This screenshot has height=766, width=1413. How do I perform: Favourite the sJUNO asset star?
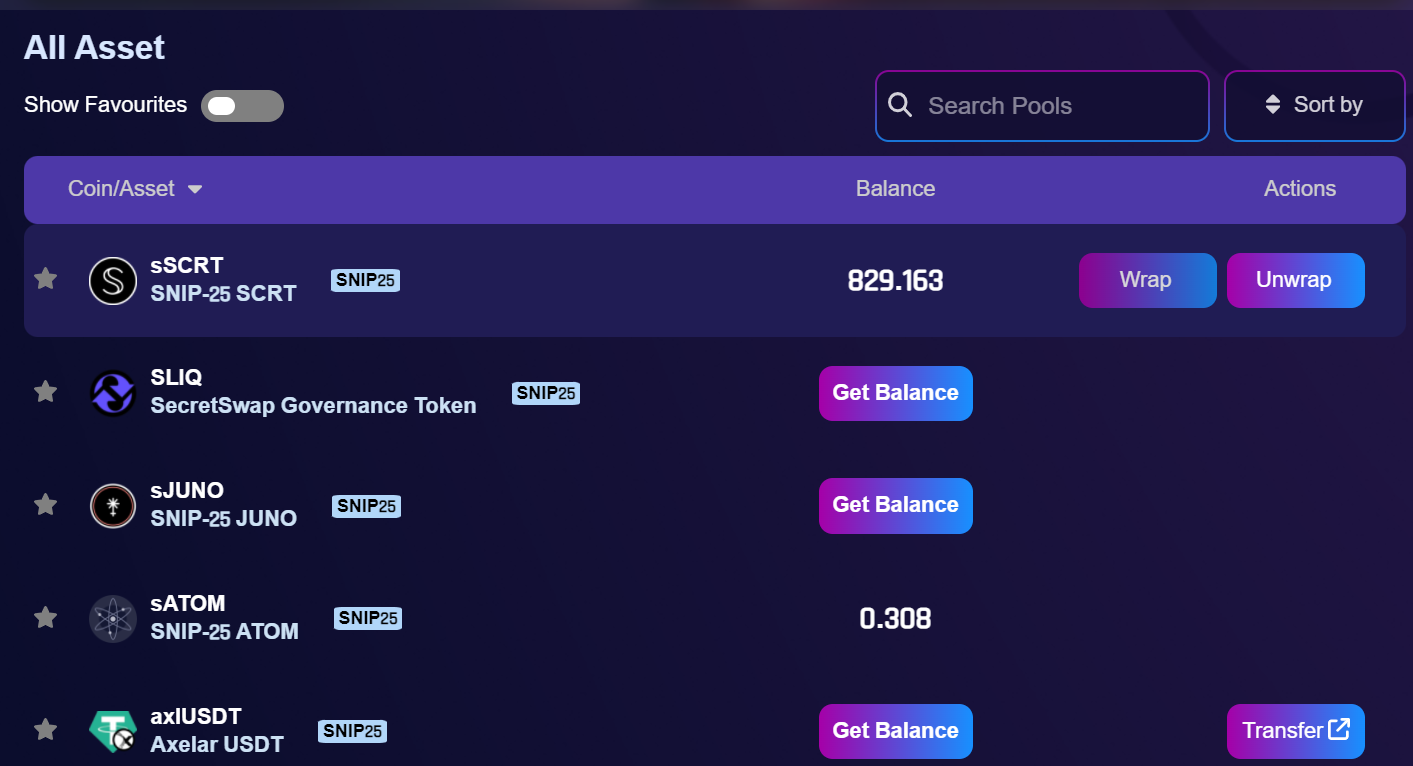coord(45,504)
